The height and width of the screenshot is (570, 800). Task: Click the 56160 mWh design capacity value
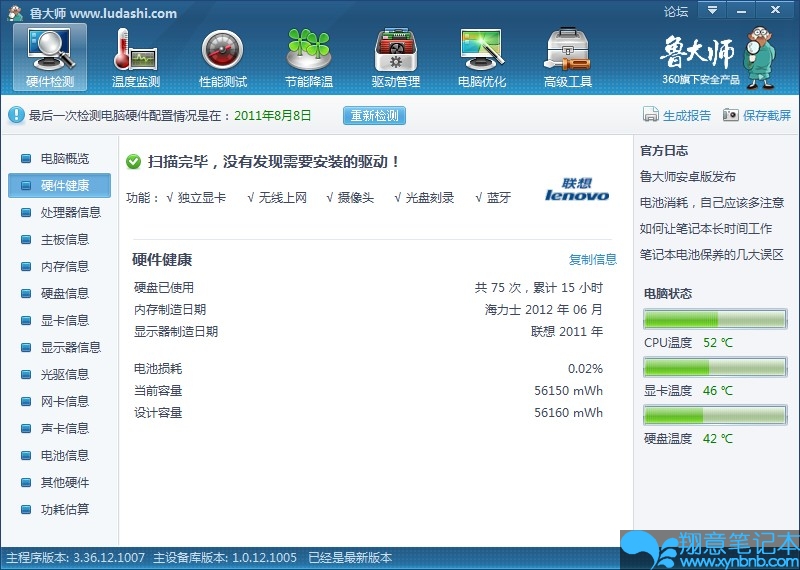[568, 413]
